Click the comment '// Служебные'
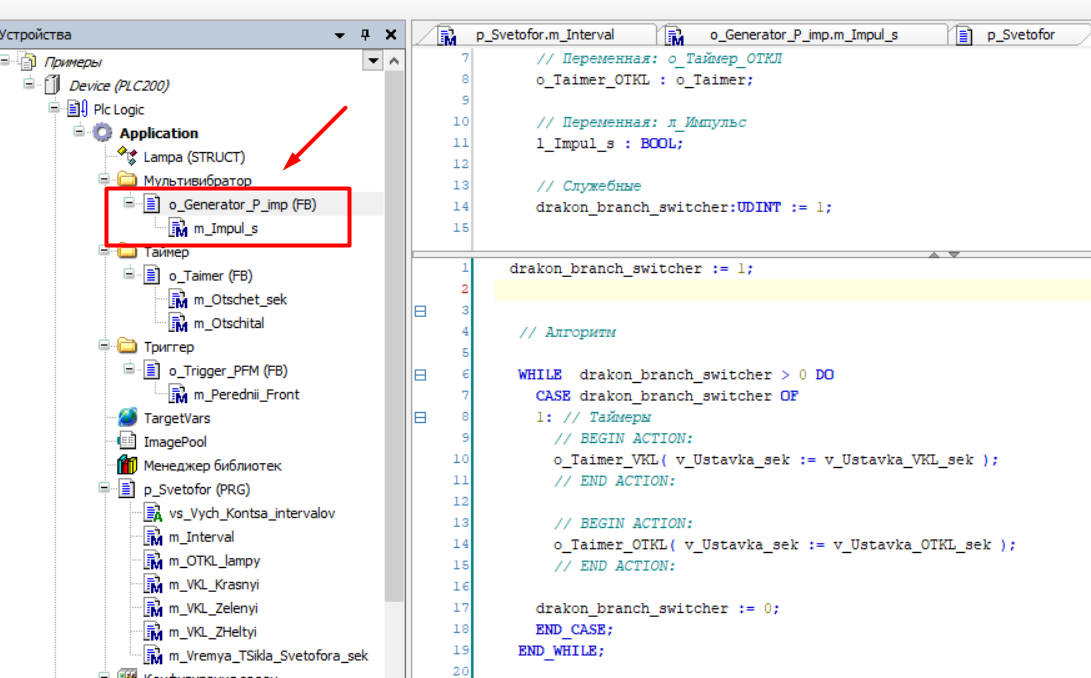The width and height of the screenshot is (1091, 678). [589, 186]
